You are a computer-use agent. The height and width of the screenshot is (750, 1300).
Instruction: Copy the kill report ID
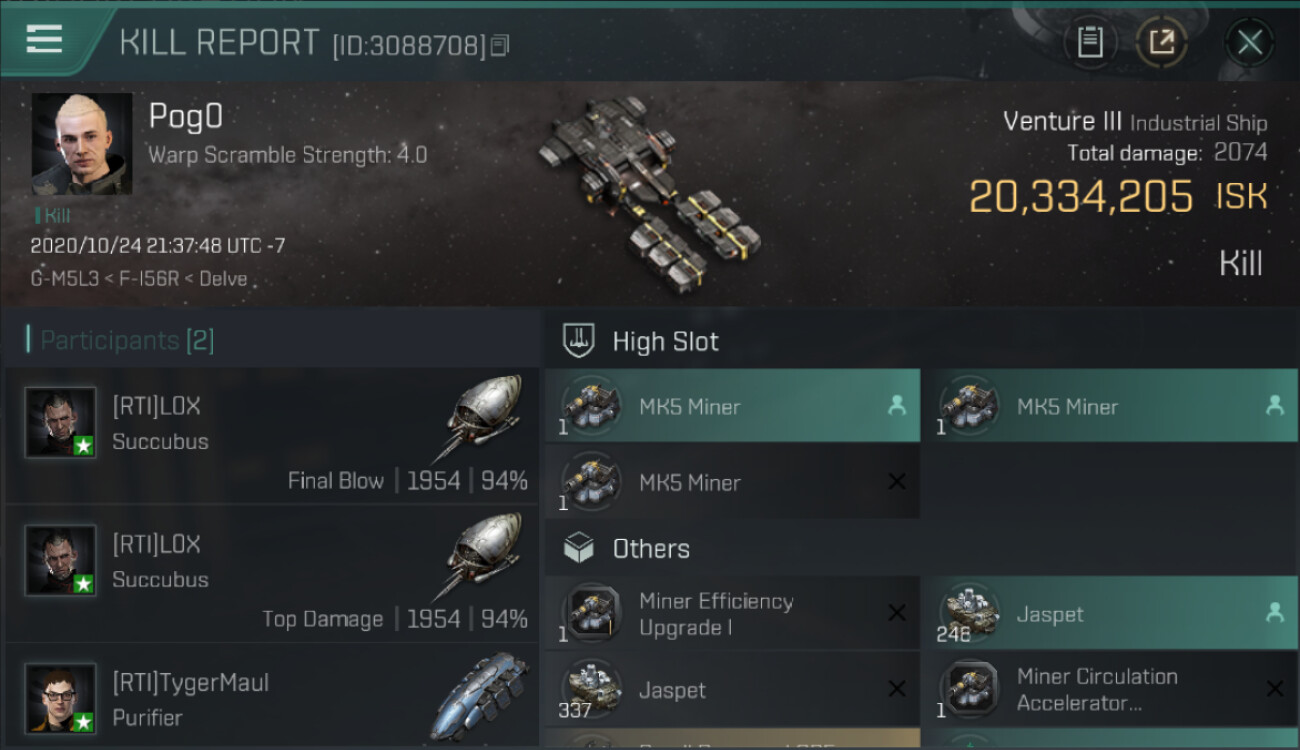[x=500, y=46]
